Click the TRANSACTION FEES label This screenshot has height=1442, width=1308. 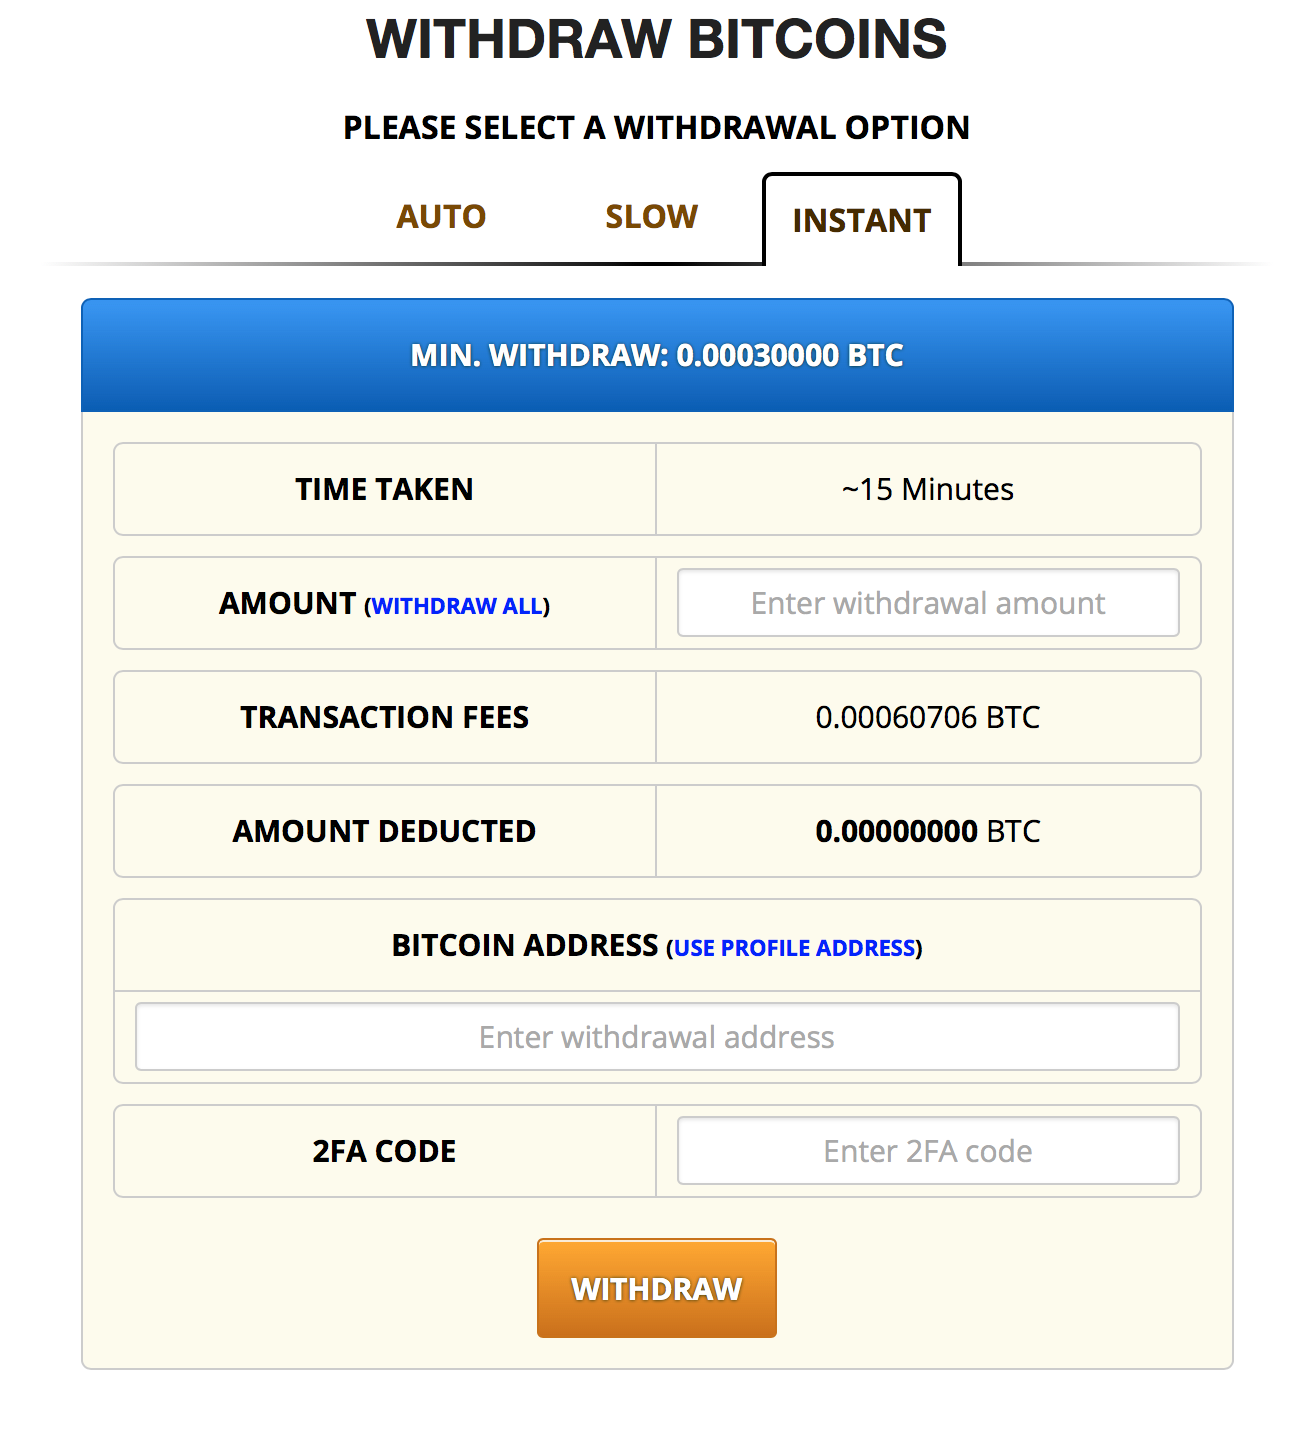click(384, 717)
